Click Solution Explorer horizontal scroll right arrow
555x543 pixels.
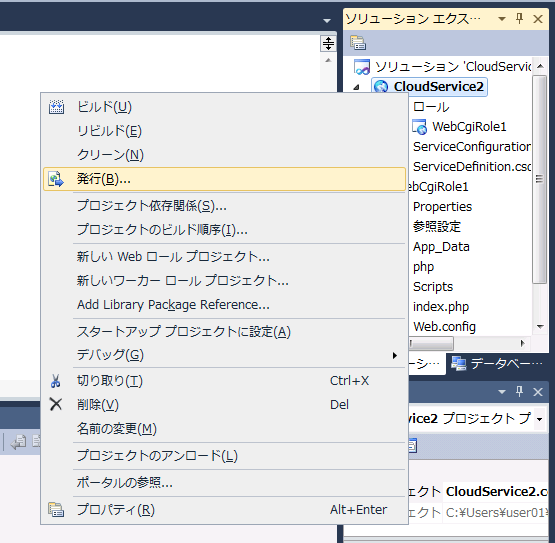[x=522, y=343]
